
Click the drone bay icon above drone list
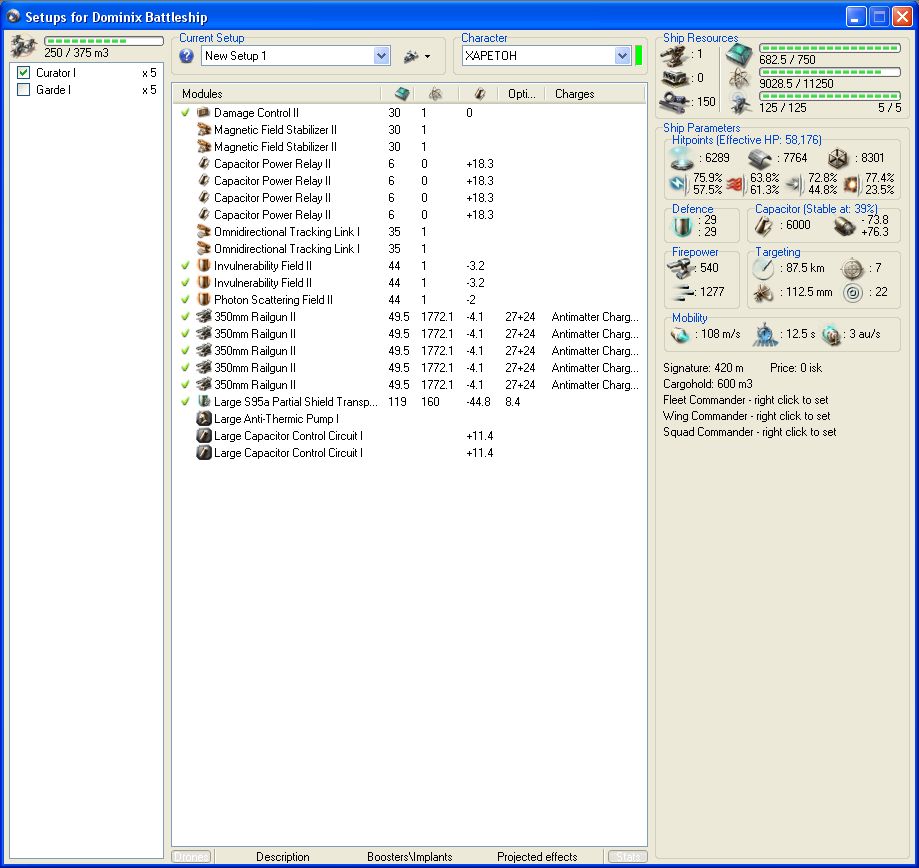pos(24,46)
